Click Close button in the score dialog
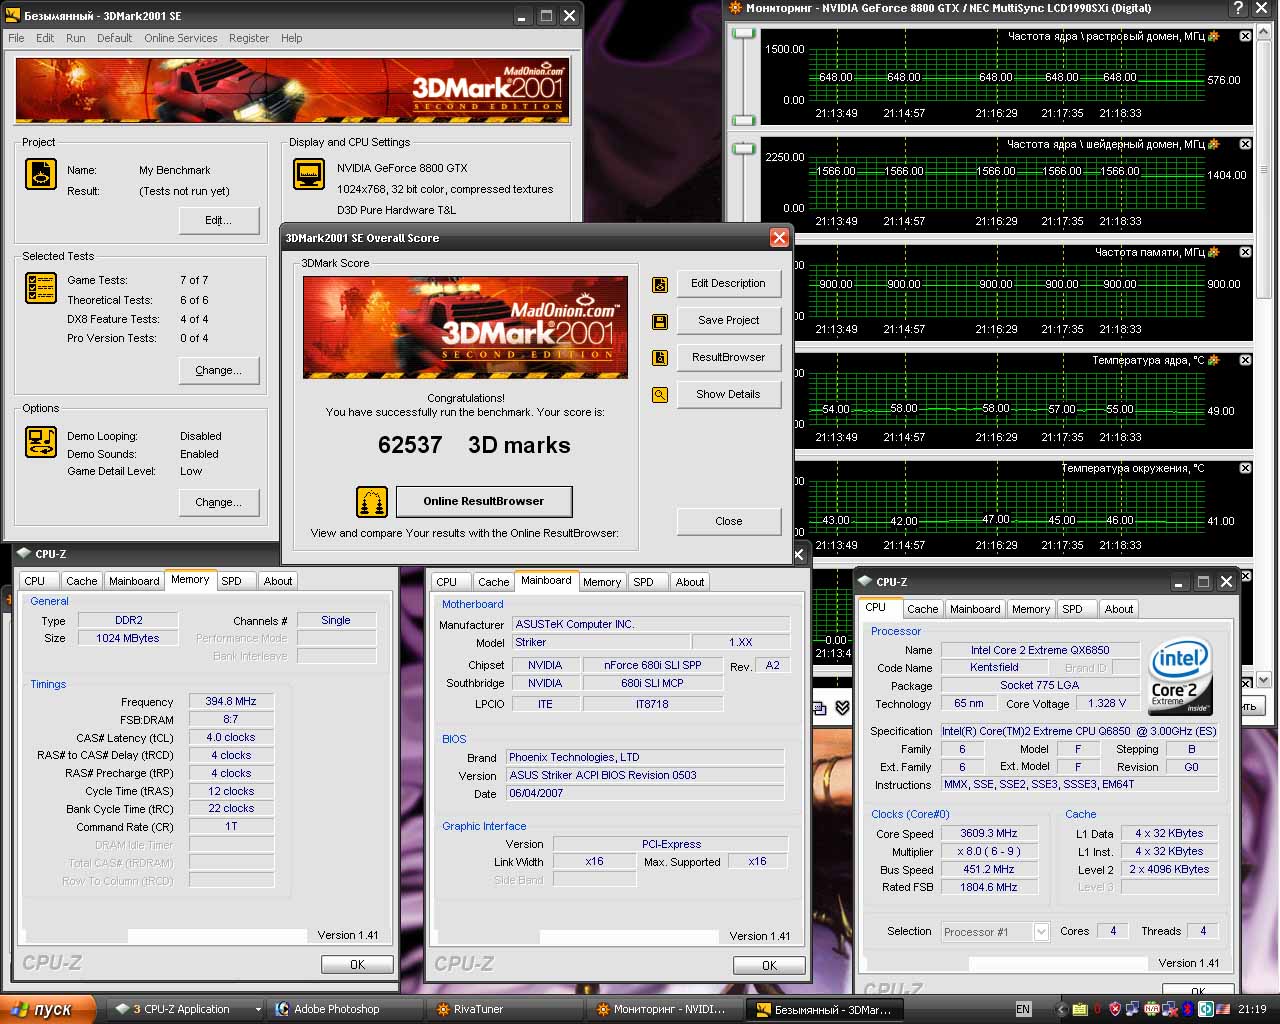1280x1024 pixels. 728,522
